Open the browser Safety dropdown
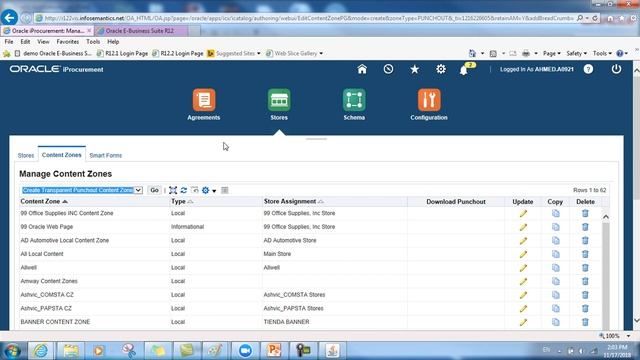The width and height of the screenshot is (640, 360). tap(576, 53)
